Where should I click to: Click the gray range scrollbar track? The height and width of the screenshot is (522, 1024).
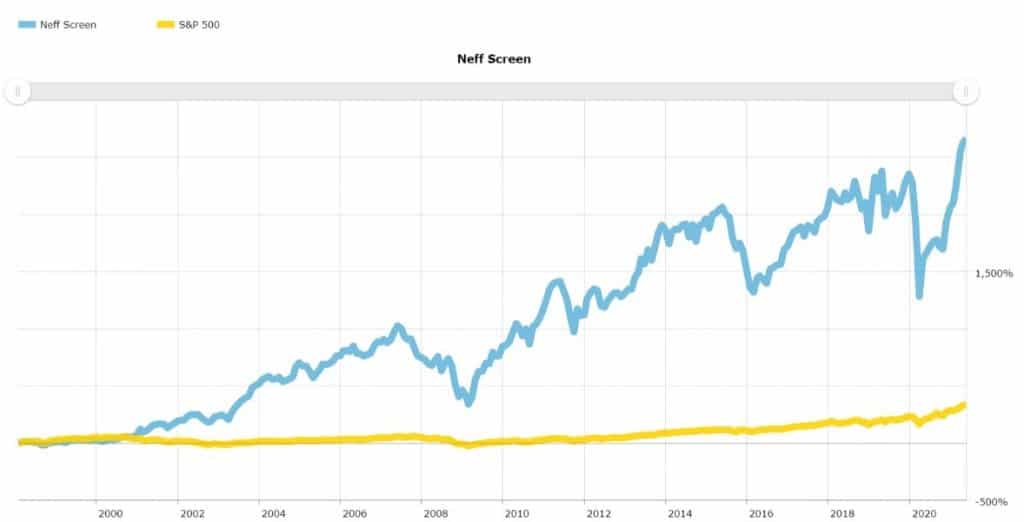coord(492,91)
